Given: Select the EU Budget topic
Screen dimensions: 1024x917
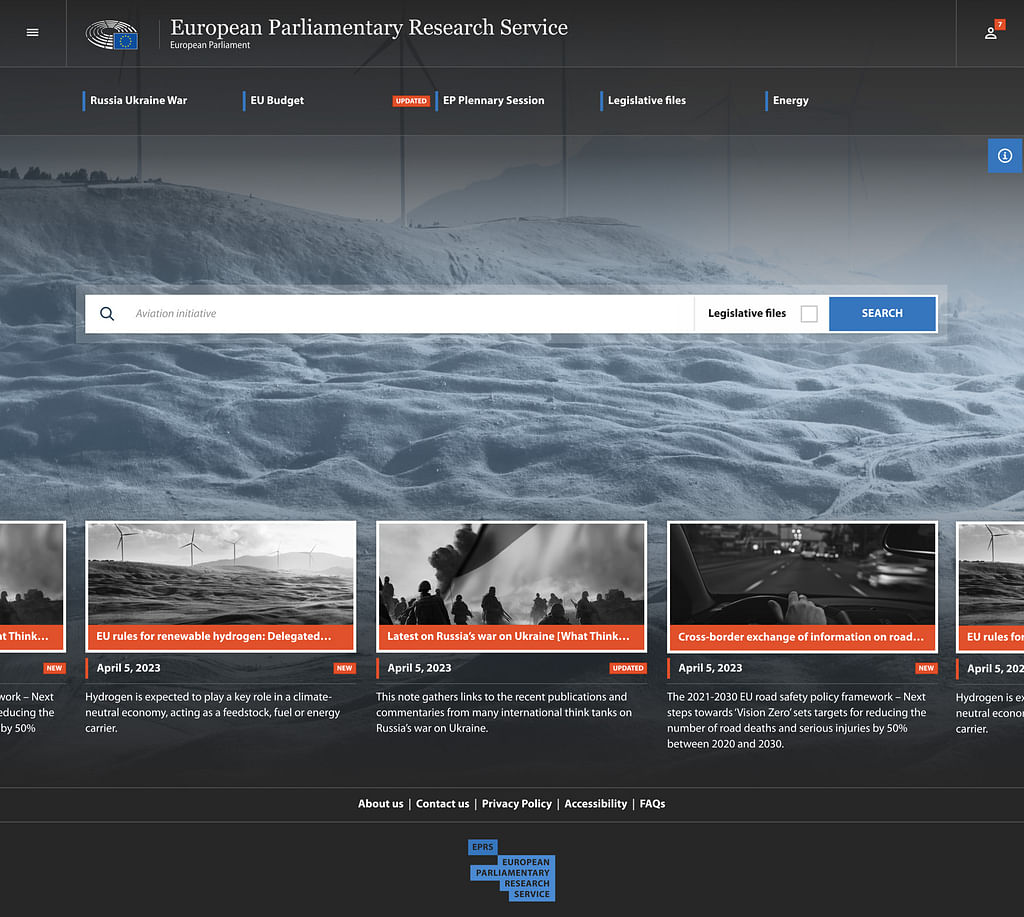Looking at the screenshot, I should (x=277, y=101).
